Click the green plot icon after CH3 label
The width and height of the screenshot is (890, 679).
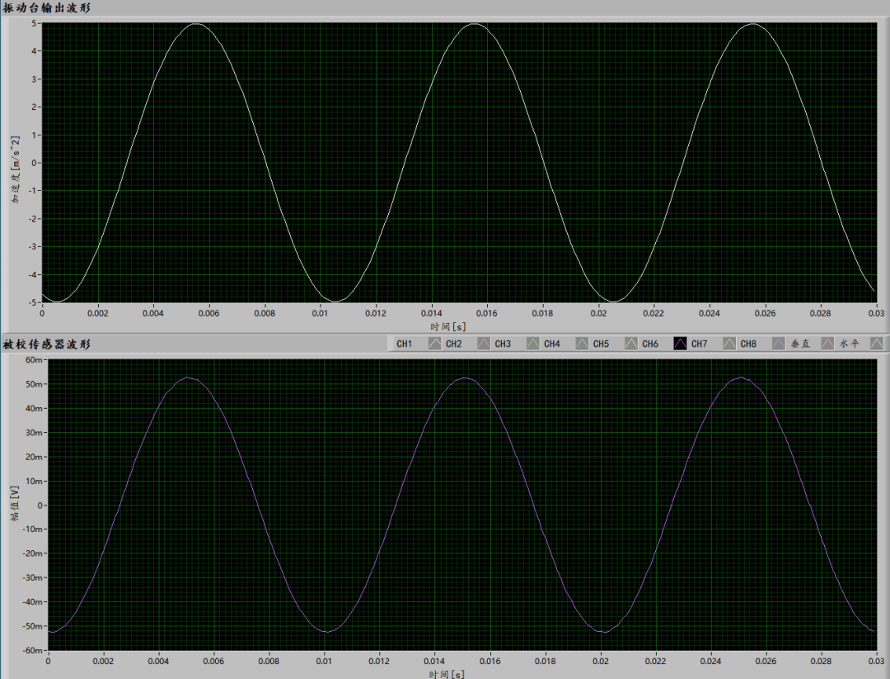(533, 343)
